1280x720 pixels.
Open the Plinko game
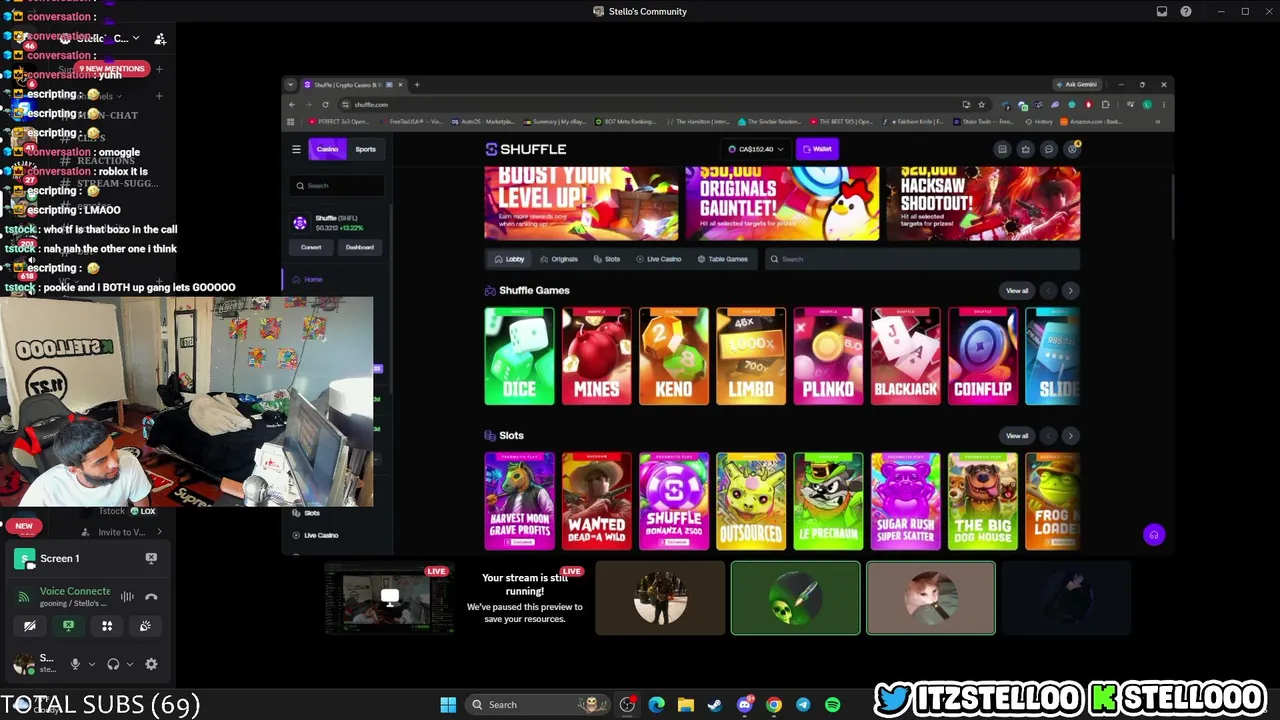coord(828,356)
